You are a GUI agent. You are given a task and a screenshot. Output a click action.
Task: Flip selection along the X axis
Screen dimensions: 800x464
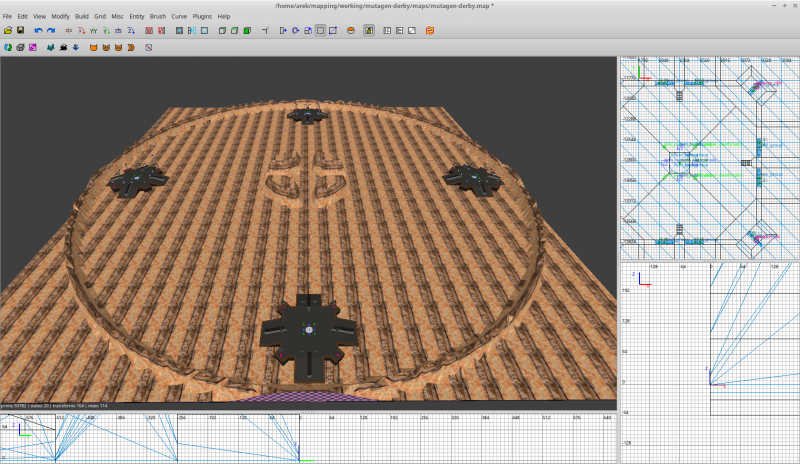point(69,31)
